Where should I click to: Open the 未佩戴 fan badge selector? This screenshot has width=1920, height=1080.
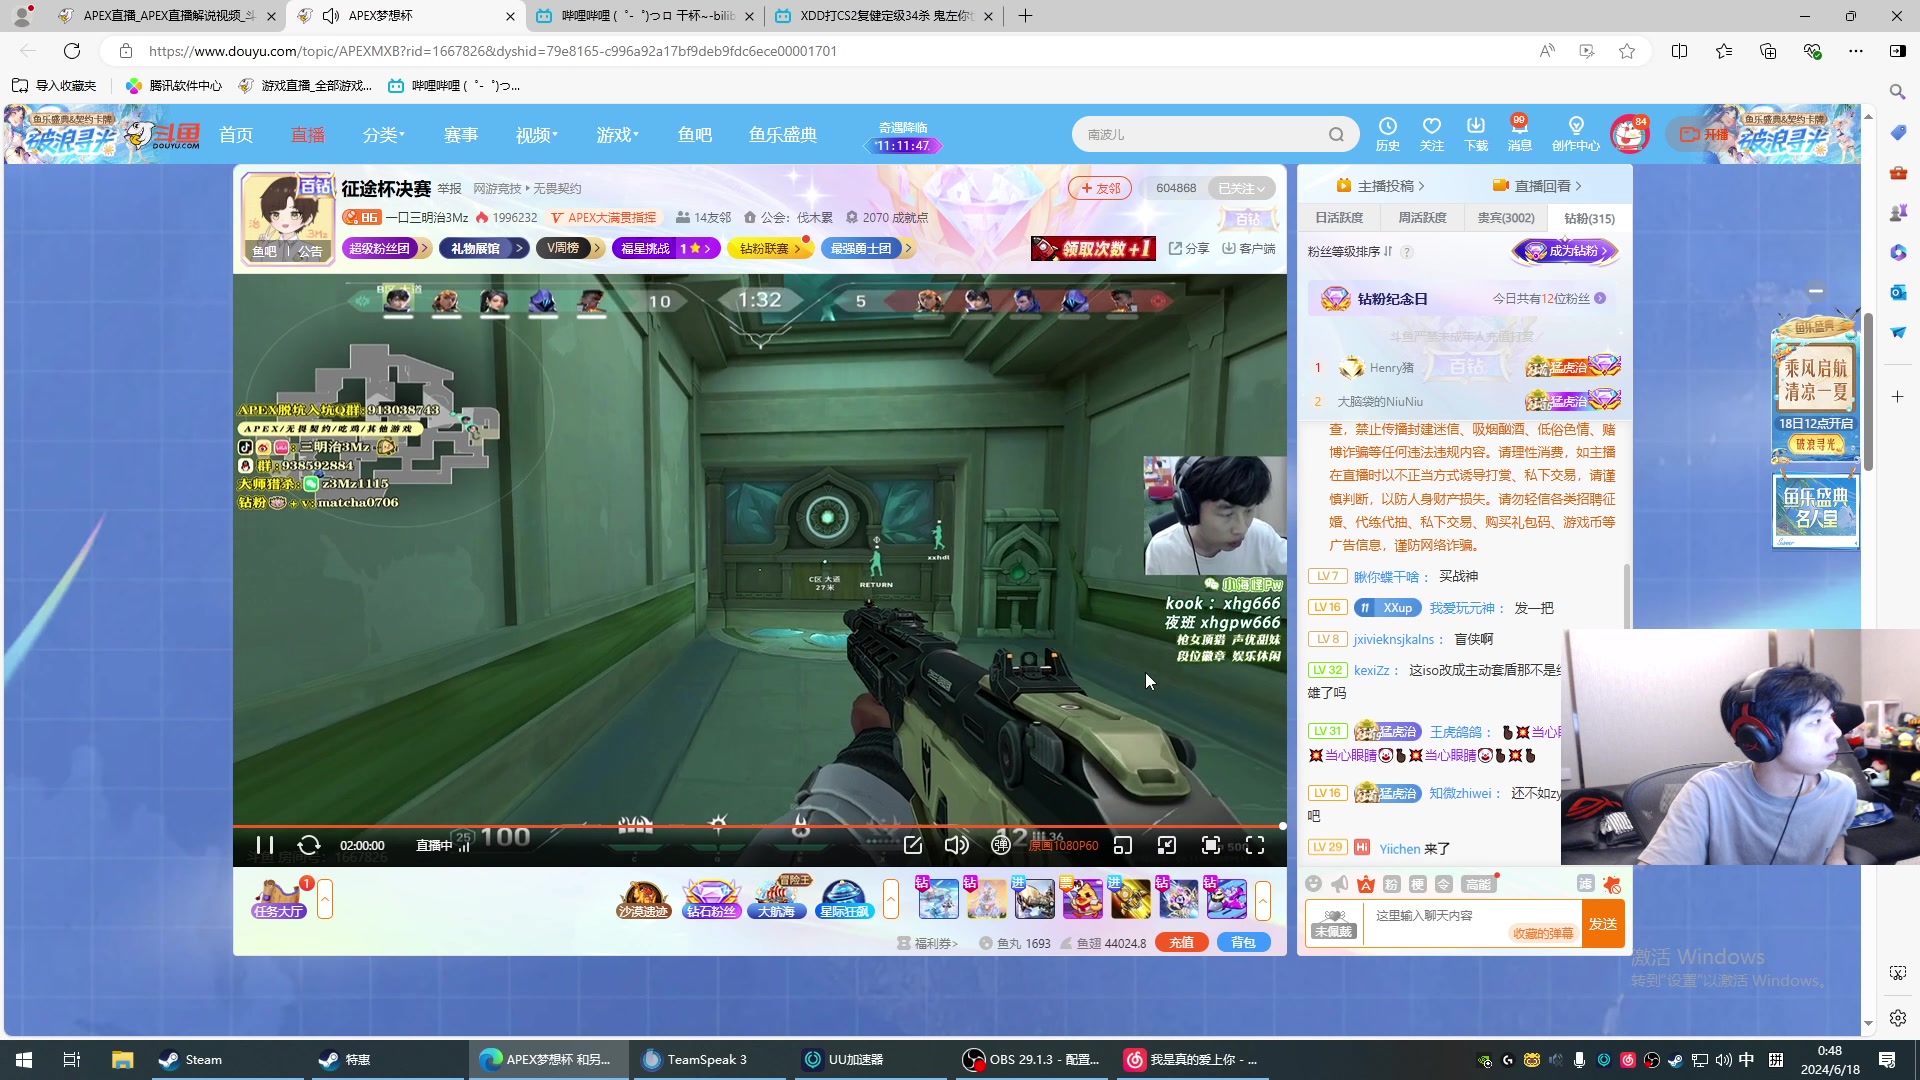click(x=1334, y=924)
